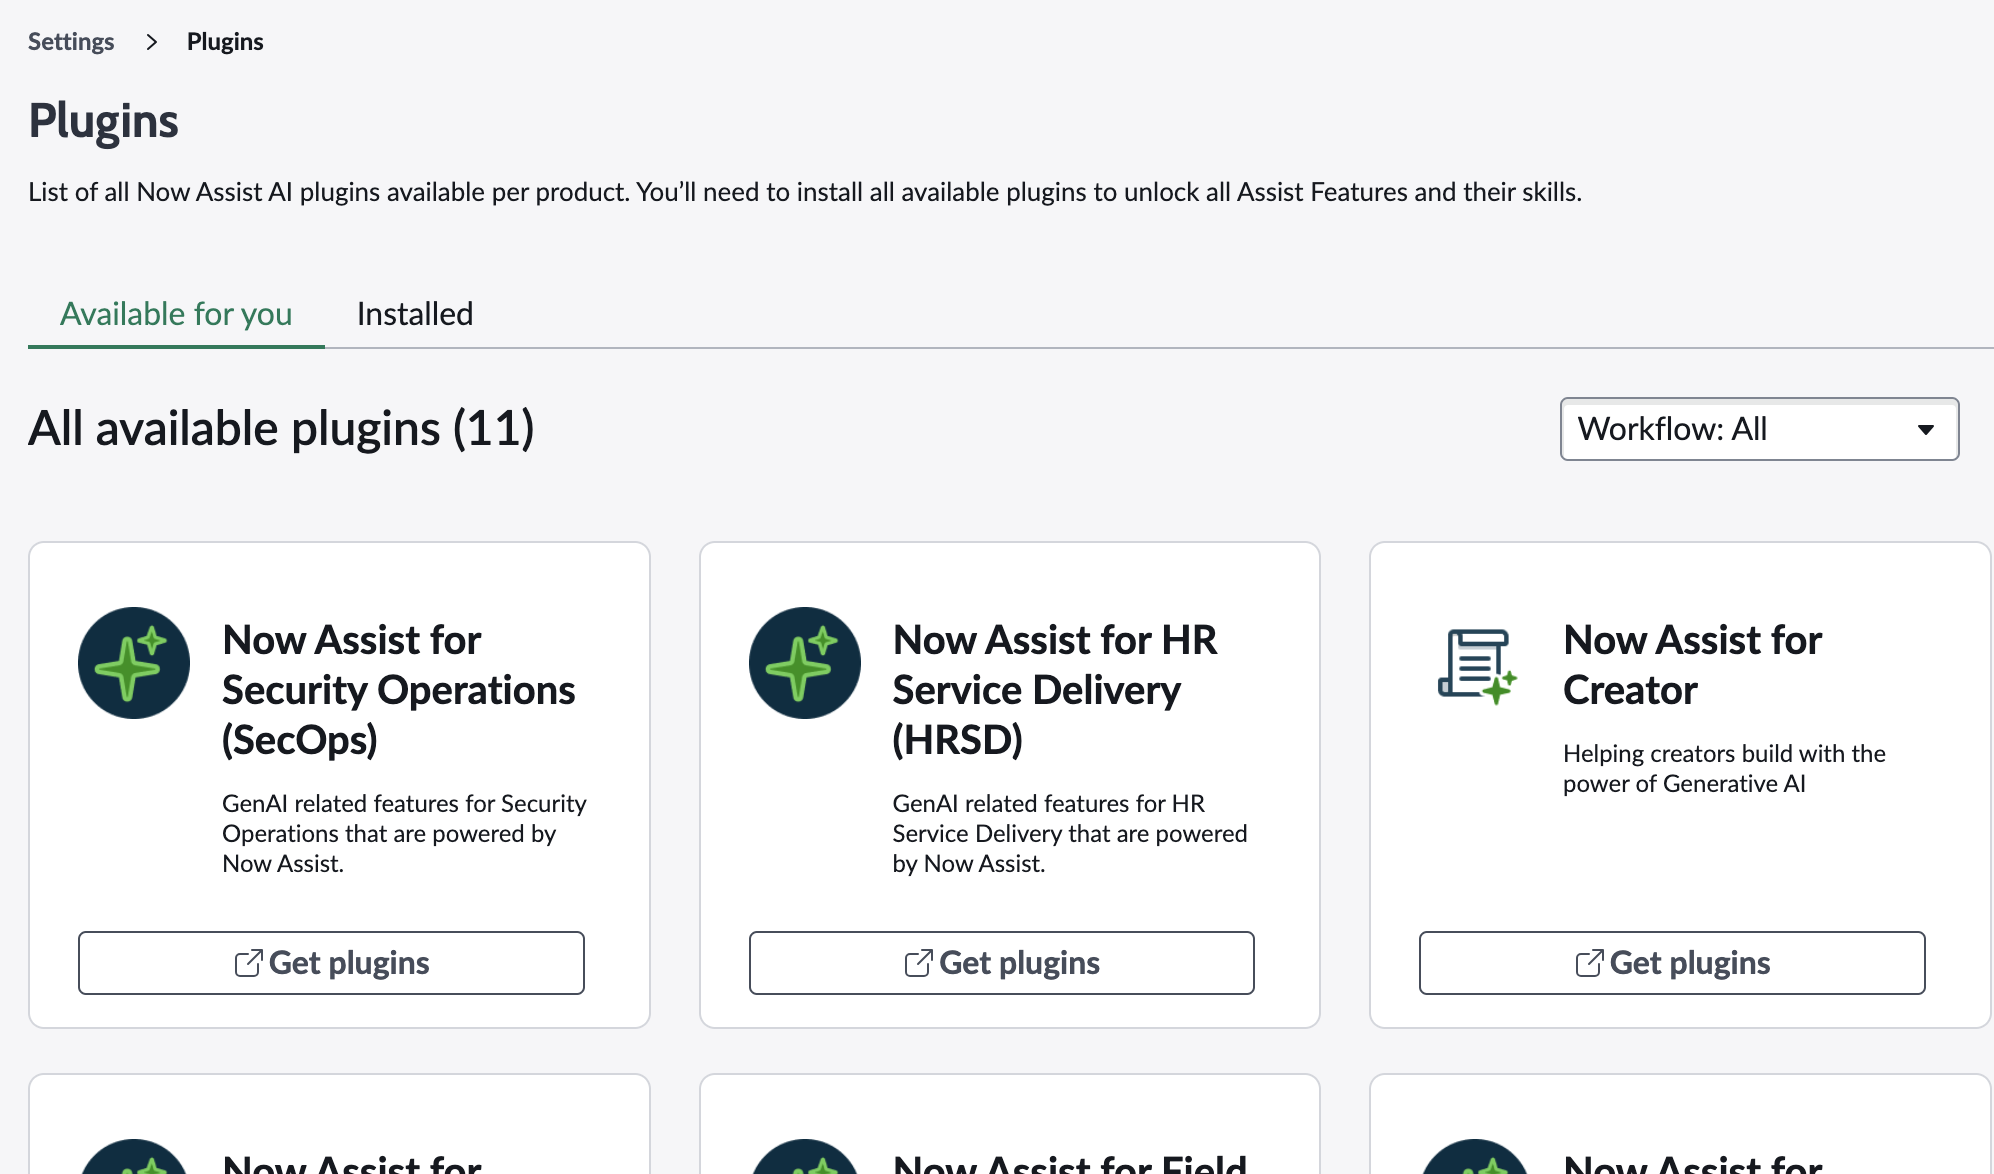Screen dimensions: 1994x1174
Task: Get plugins for HR Service Delivery
Action: (1002, 963)
